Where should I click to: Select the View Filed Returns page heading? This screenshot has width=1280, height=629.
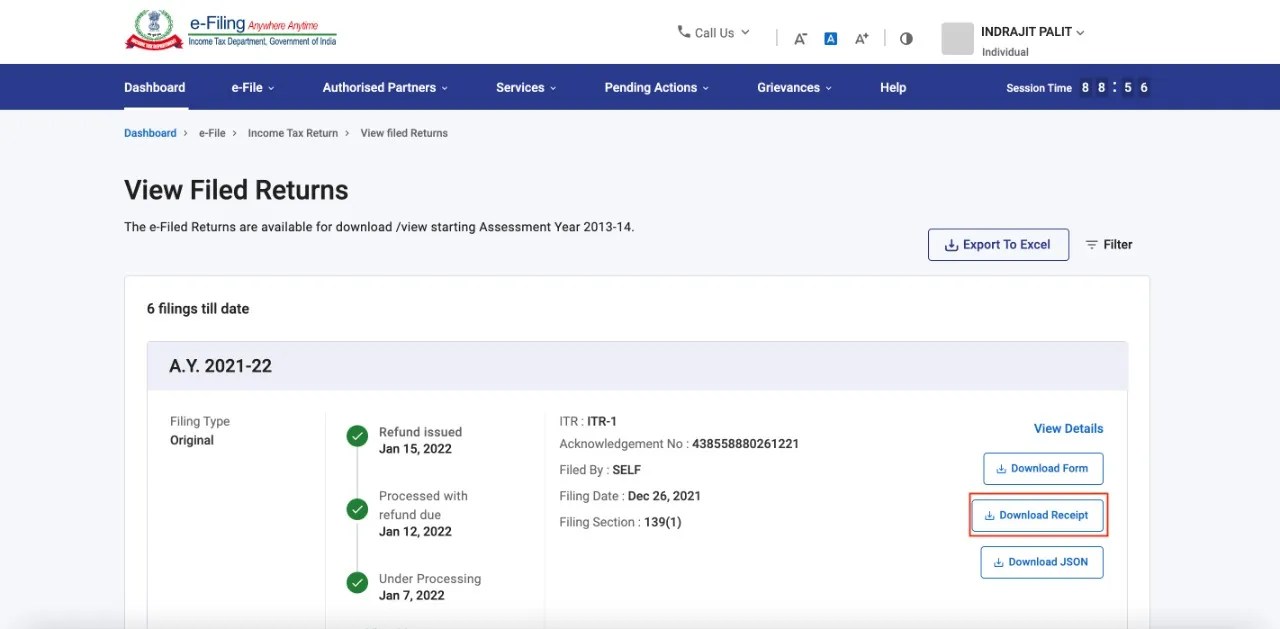(236, 190)
